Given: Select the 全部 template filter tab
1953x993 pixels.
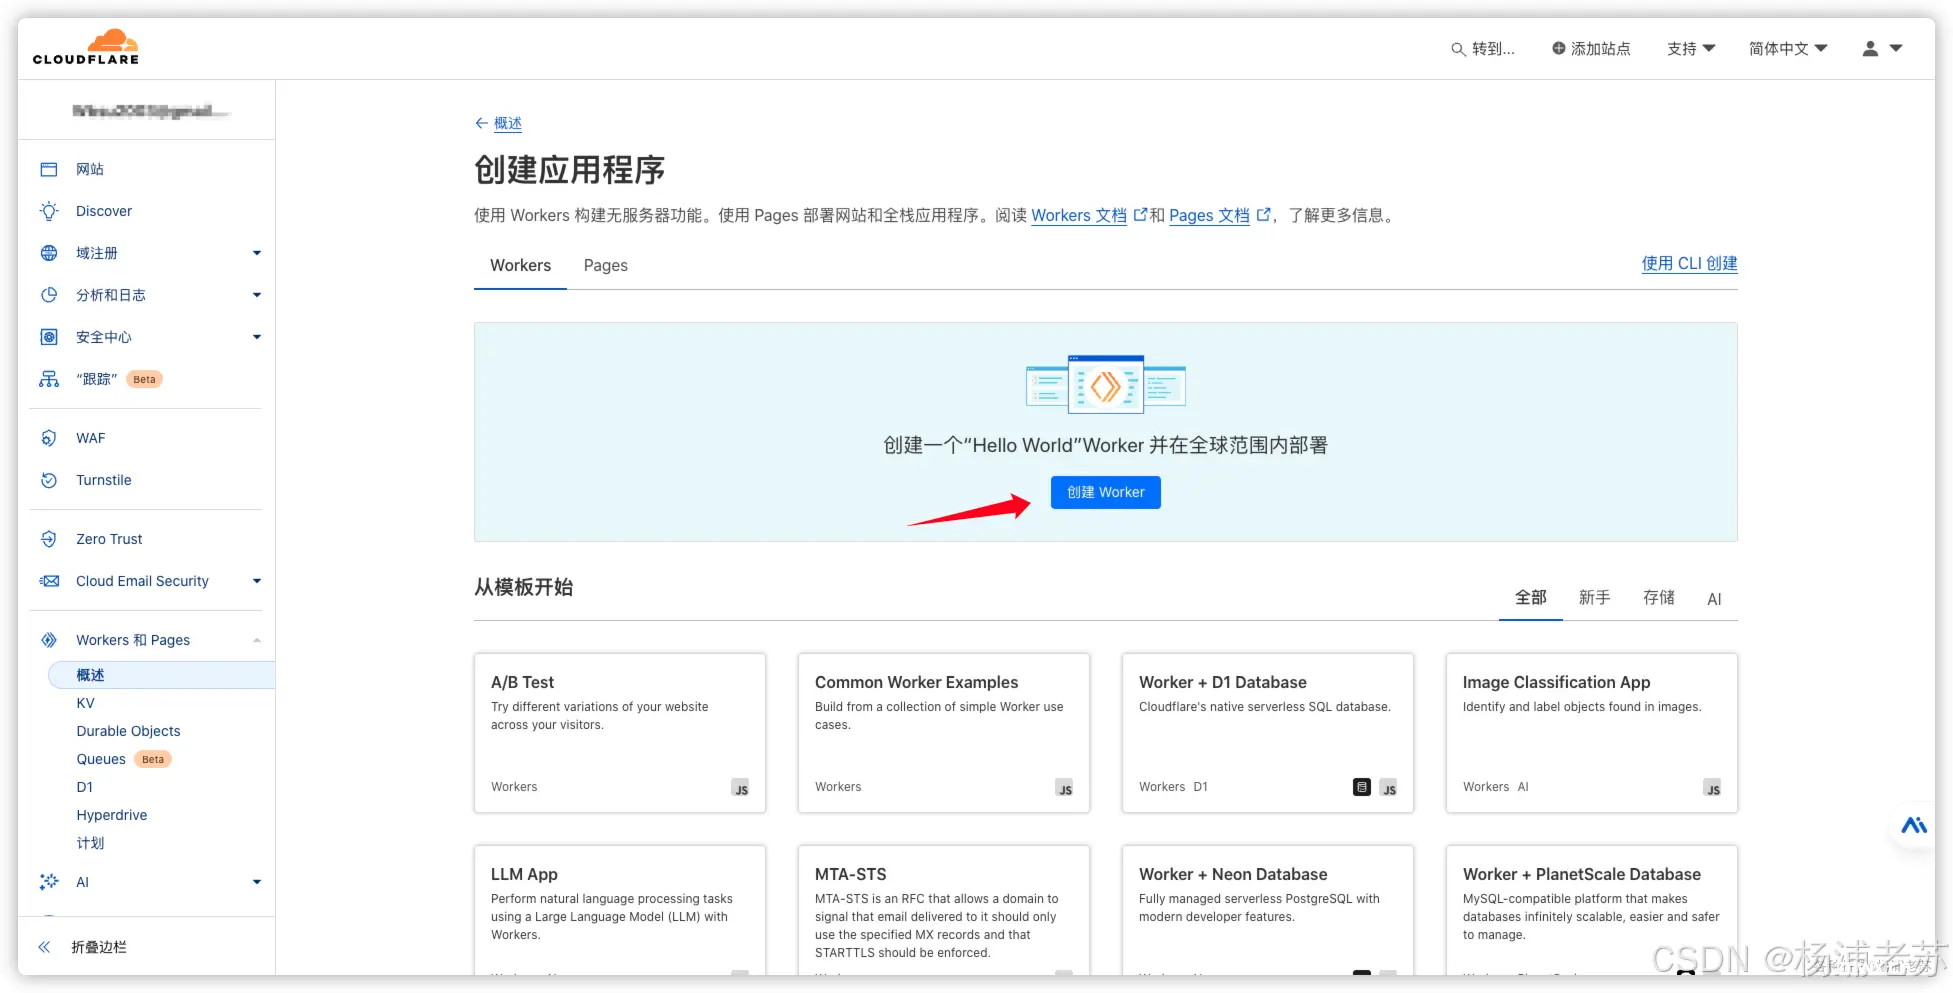Looking at the screenshot, I should tap(1530, 598).
